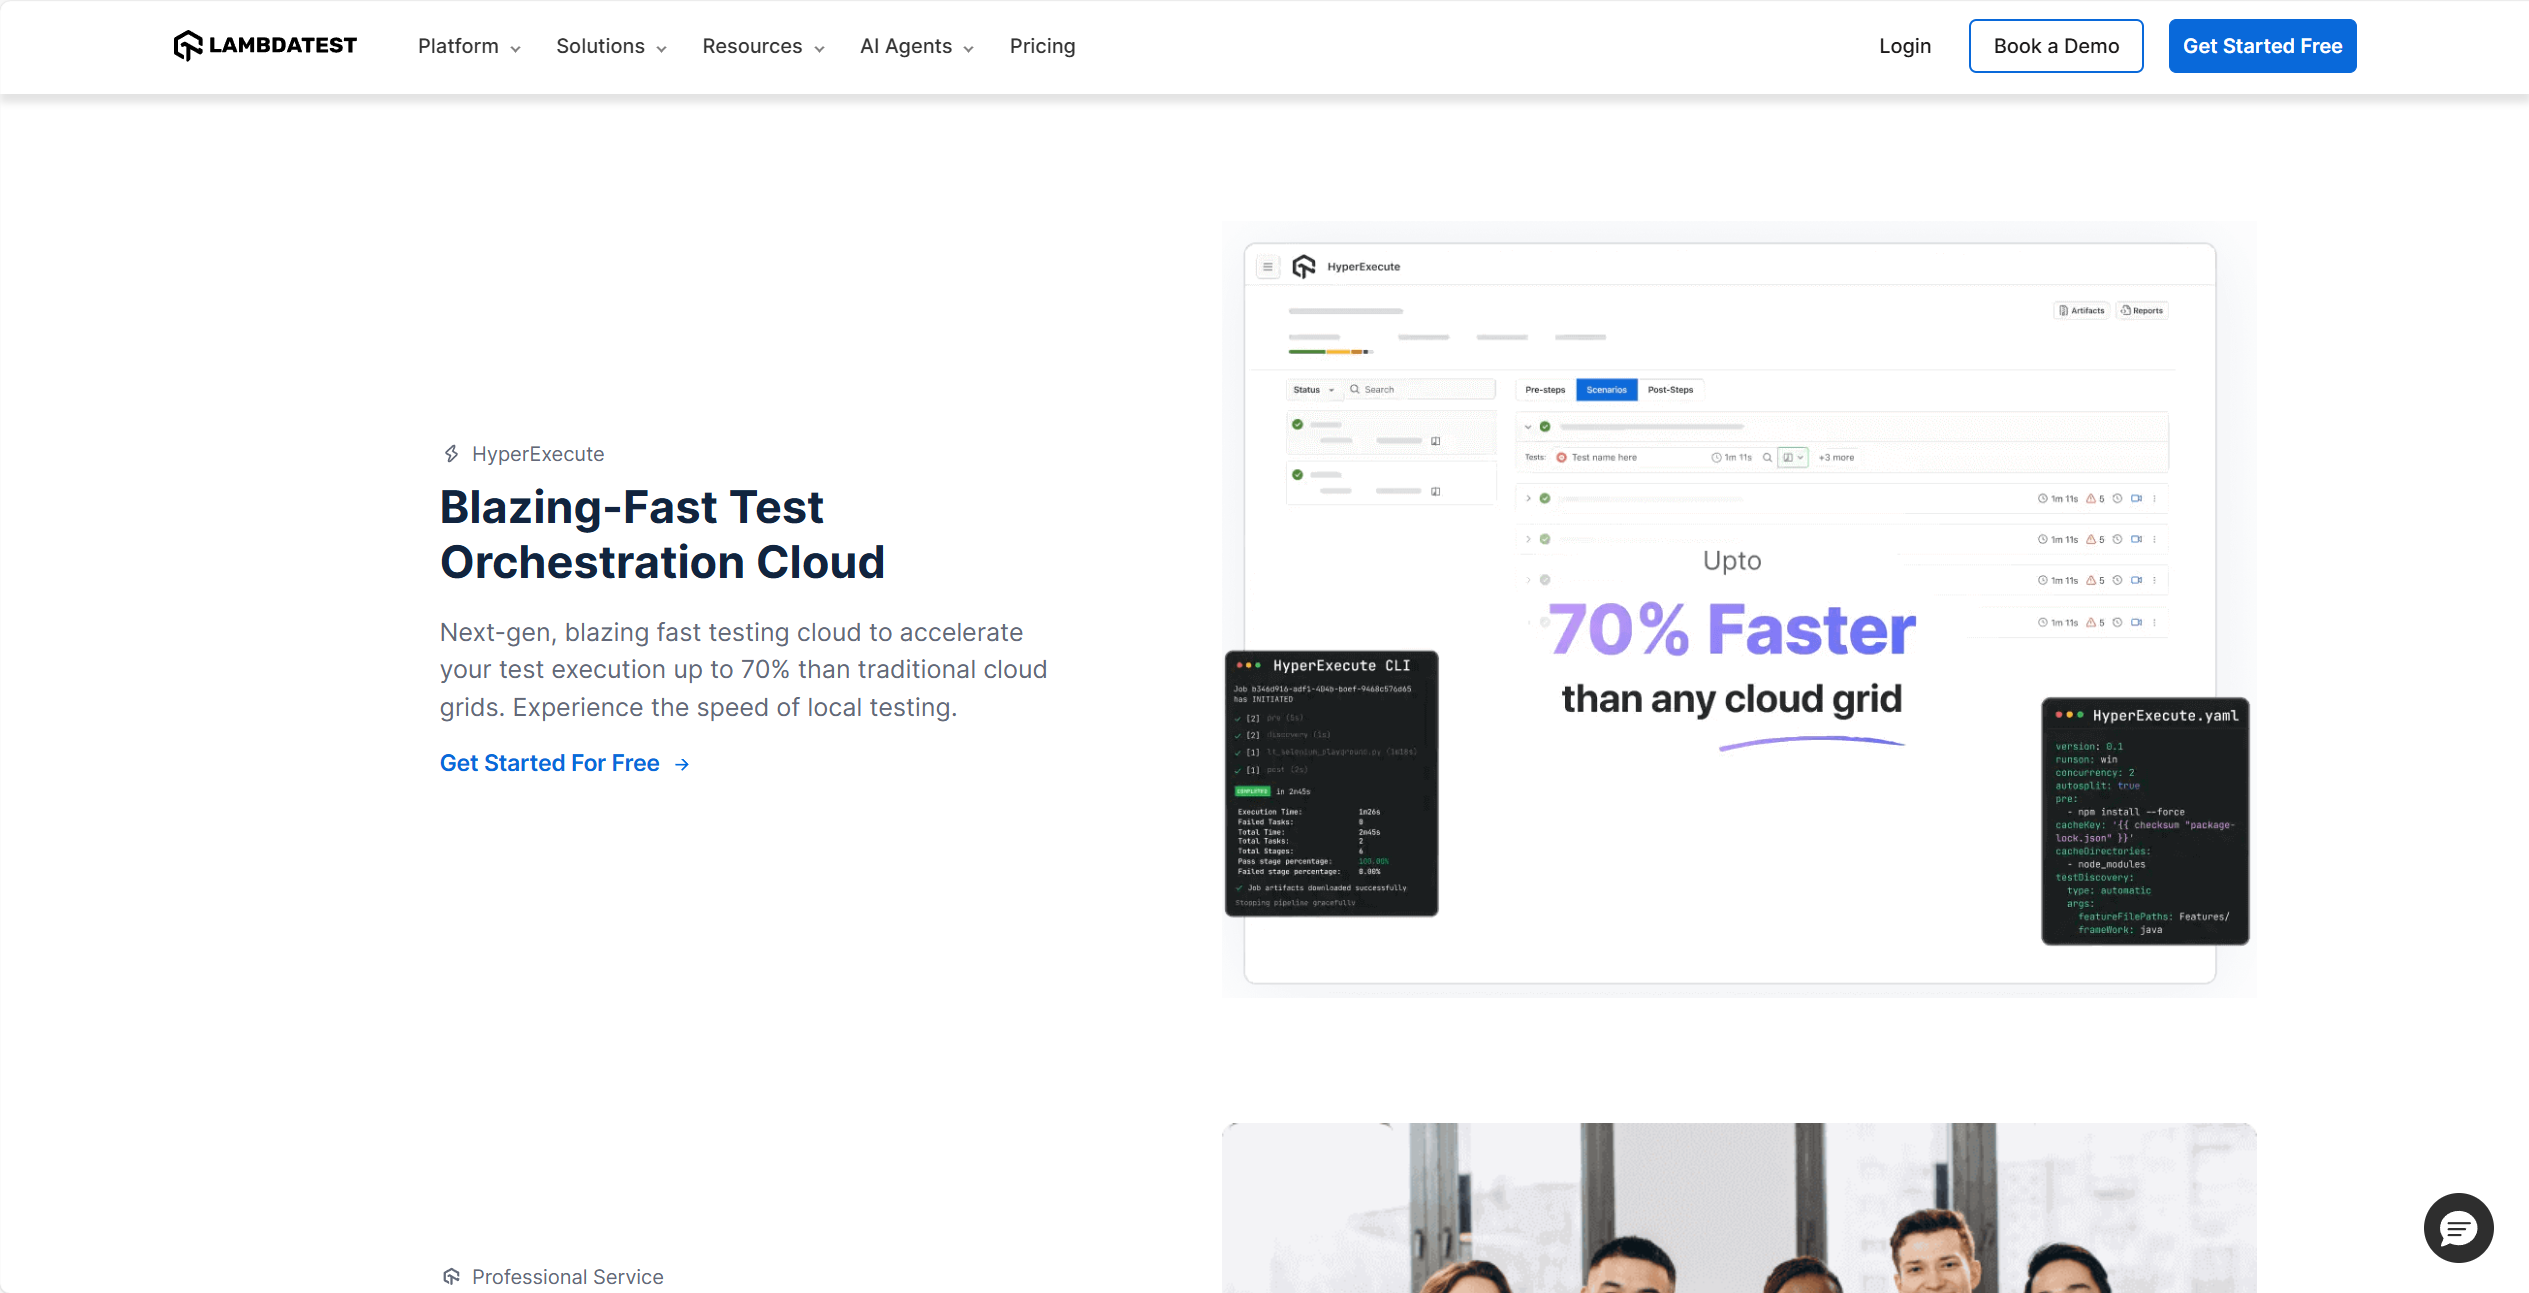2529x1293 pixels.
Task: Open the chat support widget
Action: click(x=2458, y=1228)
